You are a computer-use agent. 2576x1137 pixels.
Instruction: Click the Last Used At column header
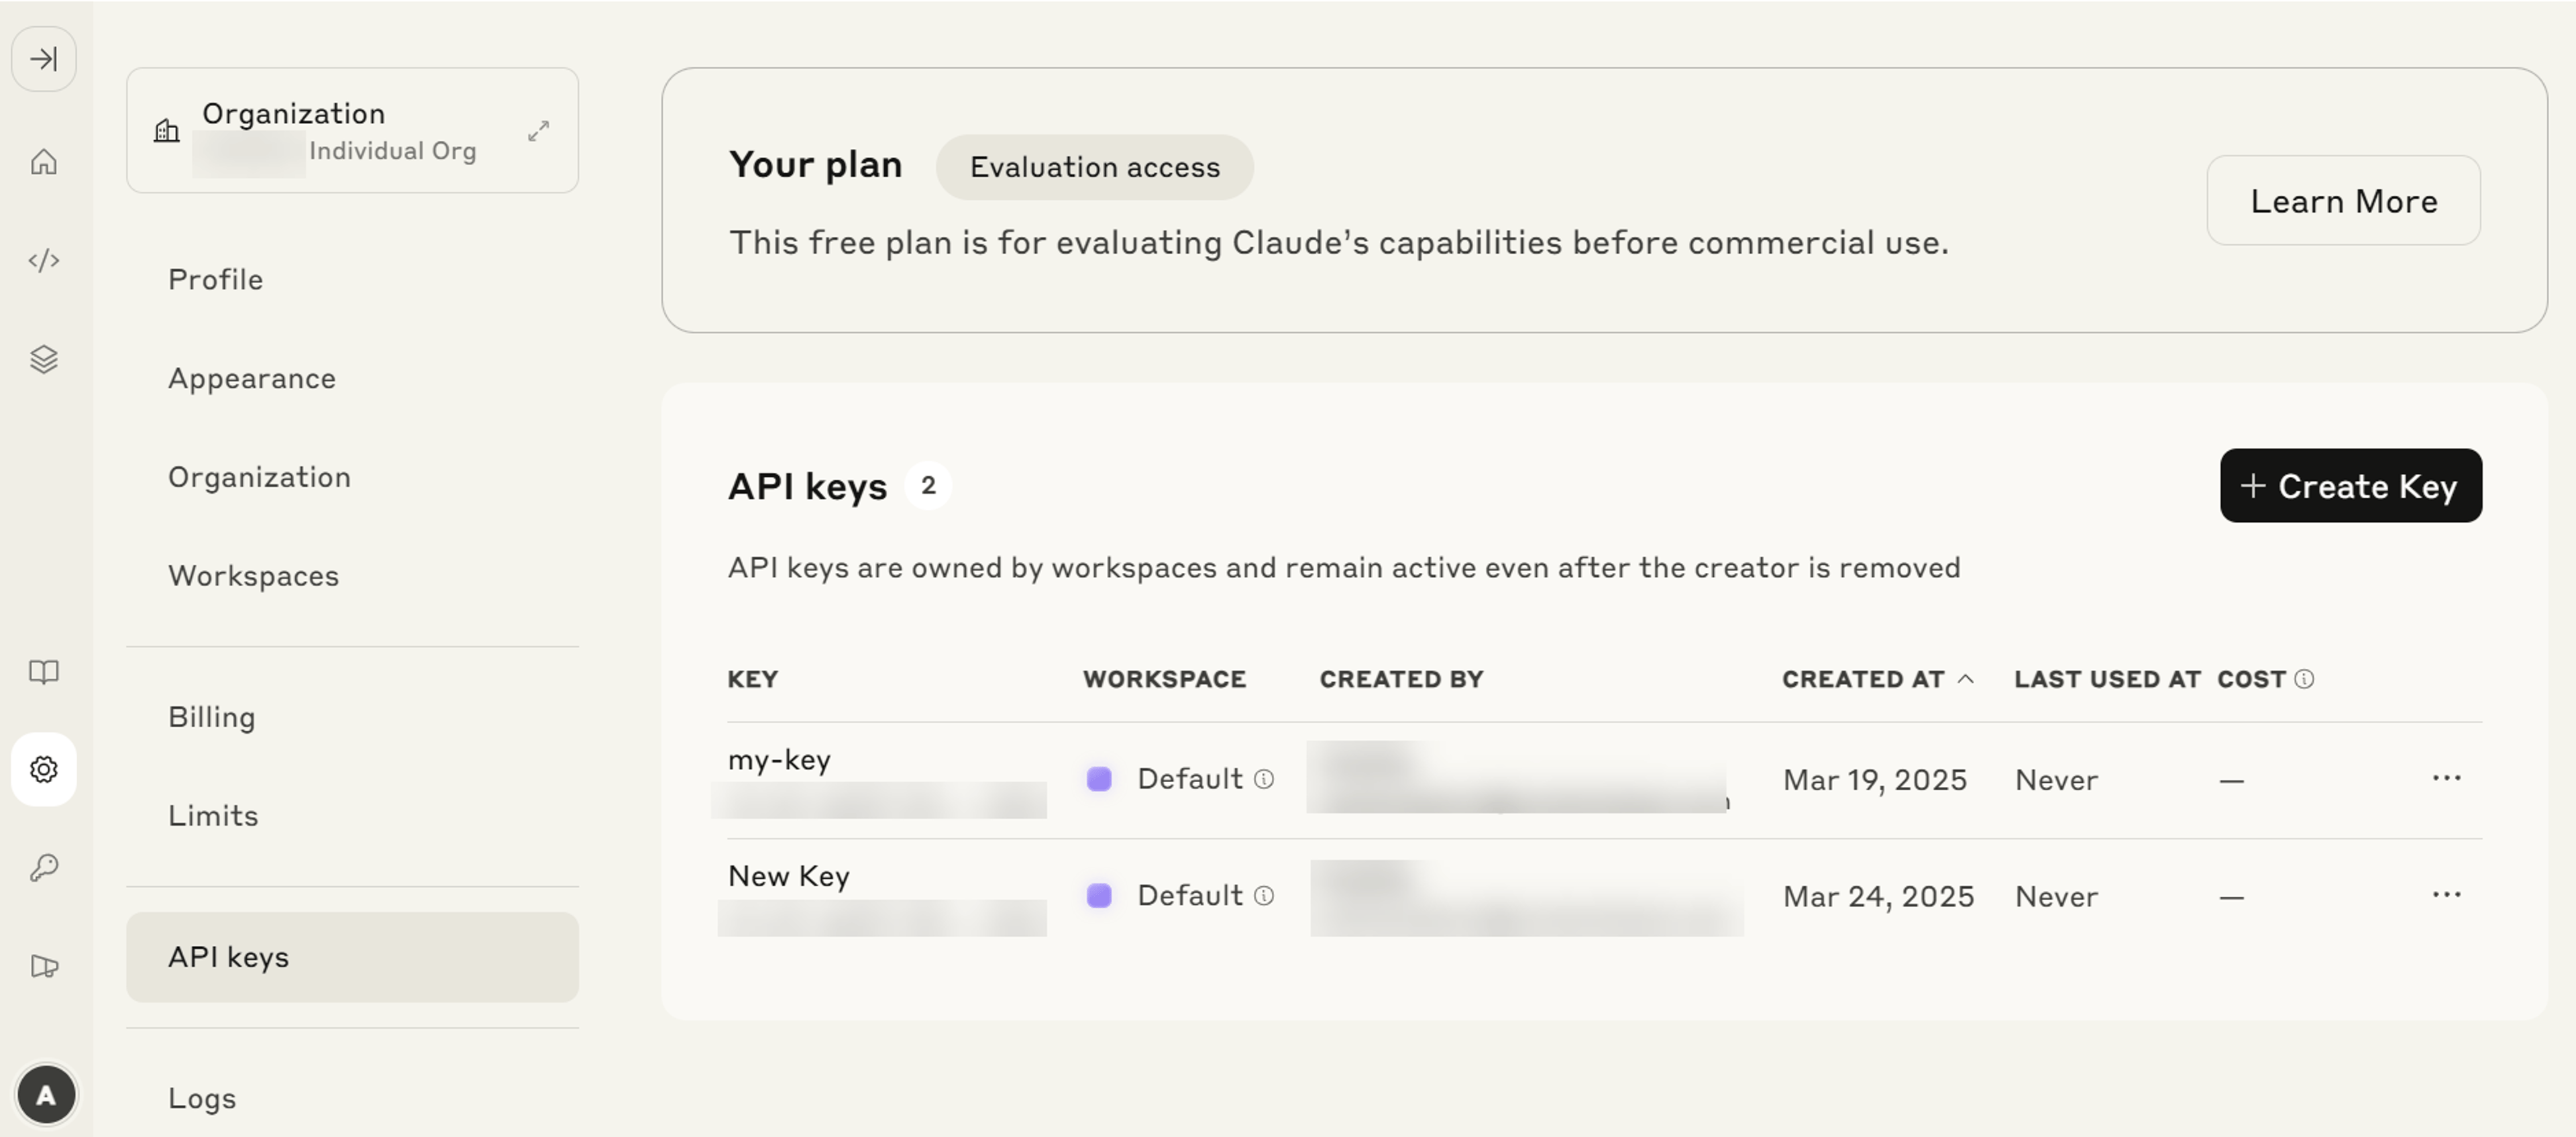coord(2108,679)
